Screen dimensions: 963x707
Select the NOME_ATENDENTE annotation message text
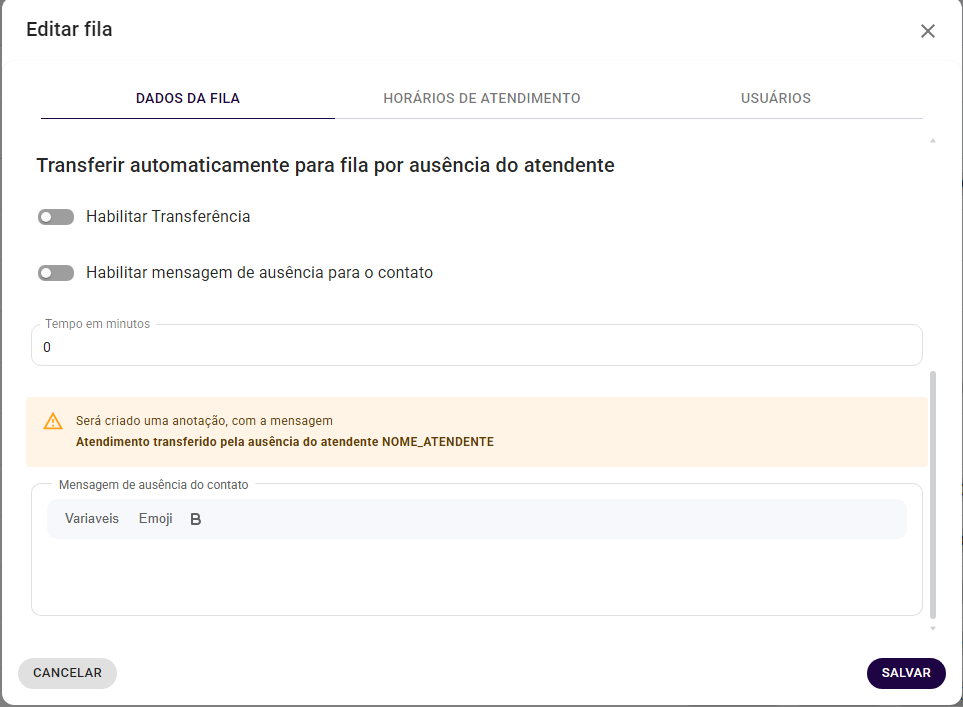click(x=285, y=441)
